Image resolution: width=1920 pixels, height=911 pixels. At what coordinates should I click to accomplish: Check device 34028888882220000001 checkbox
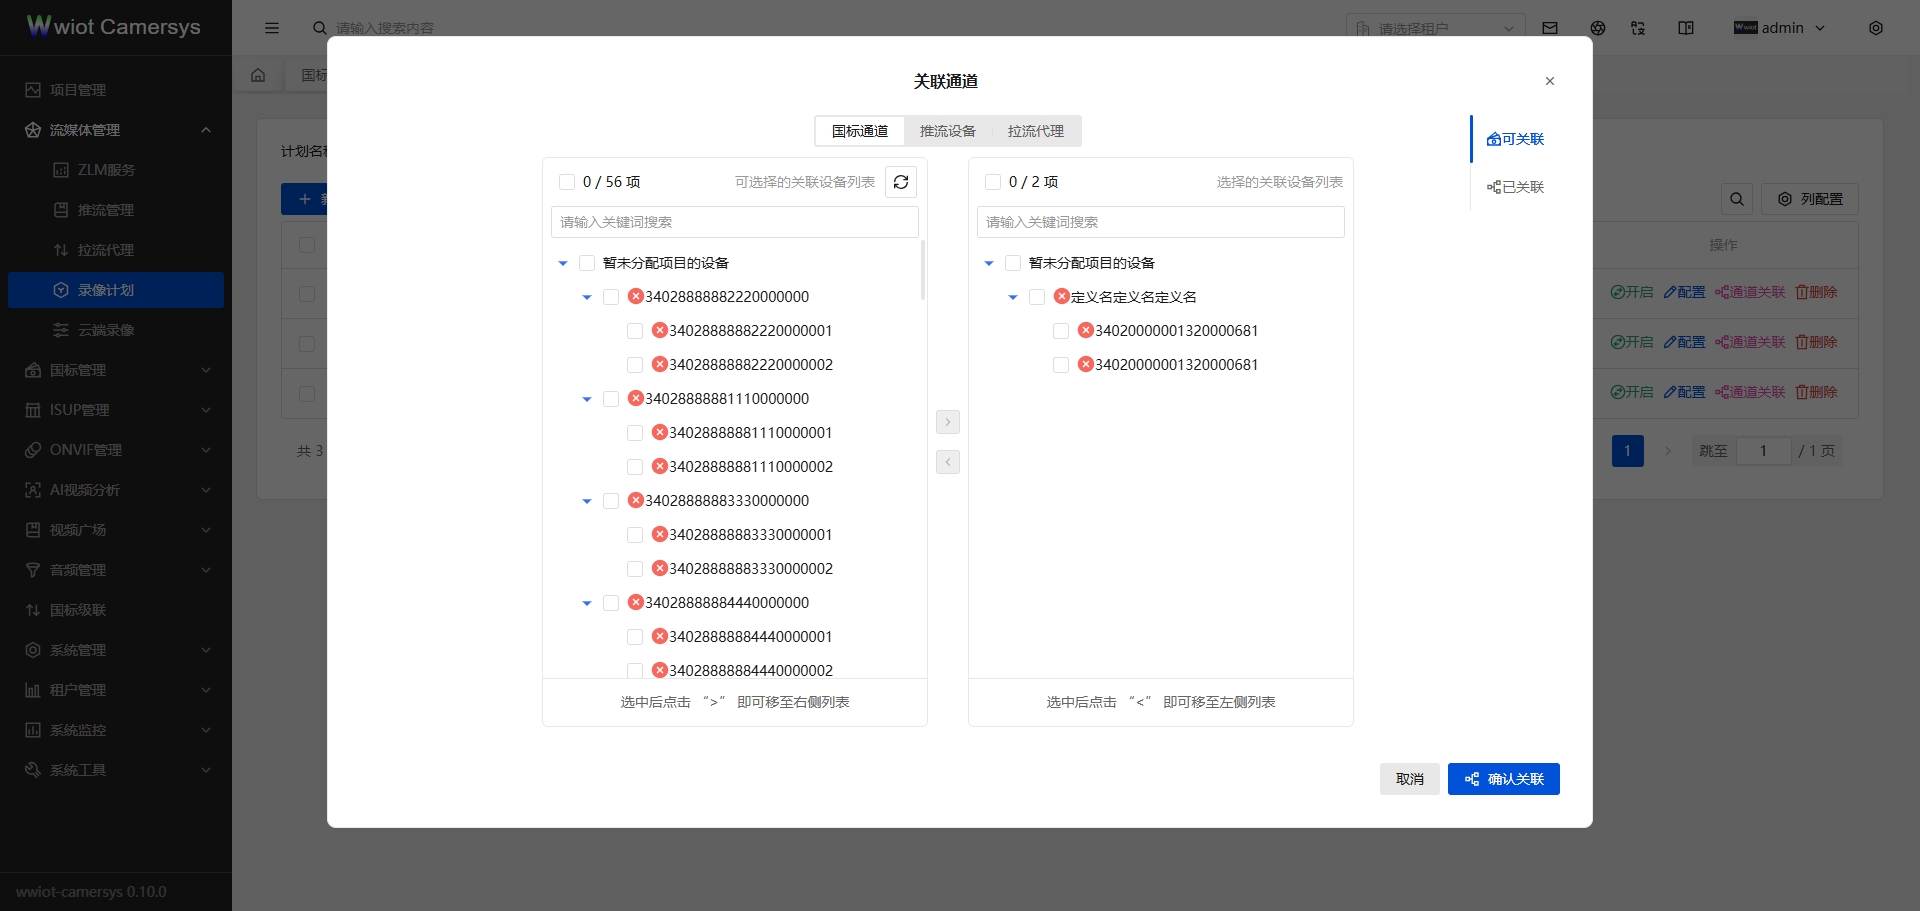[636, 331]
